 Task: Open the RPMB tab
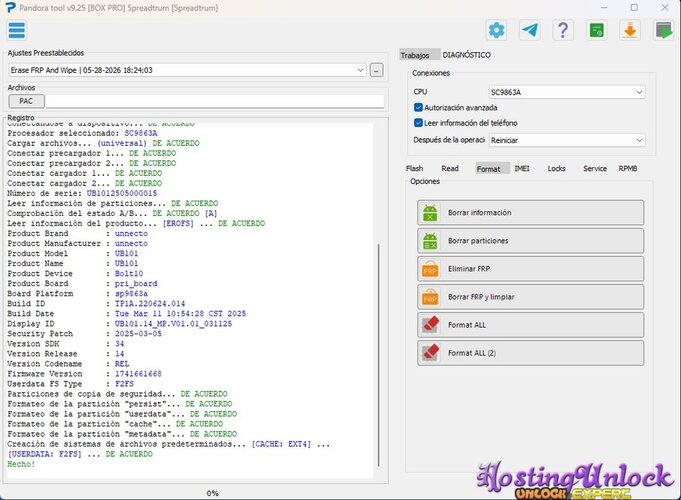point(628,169)
